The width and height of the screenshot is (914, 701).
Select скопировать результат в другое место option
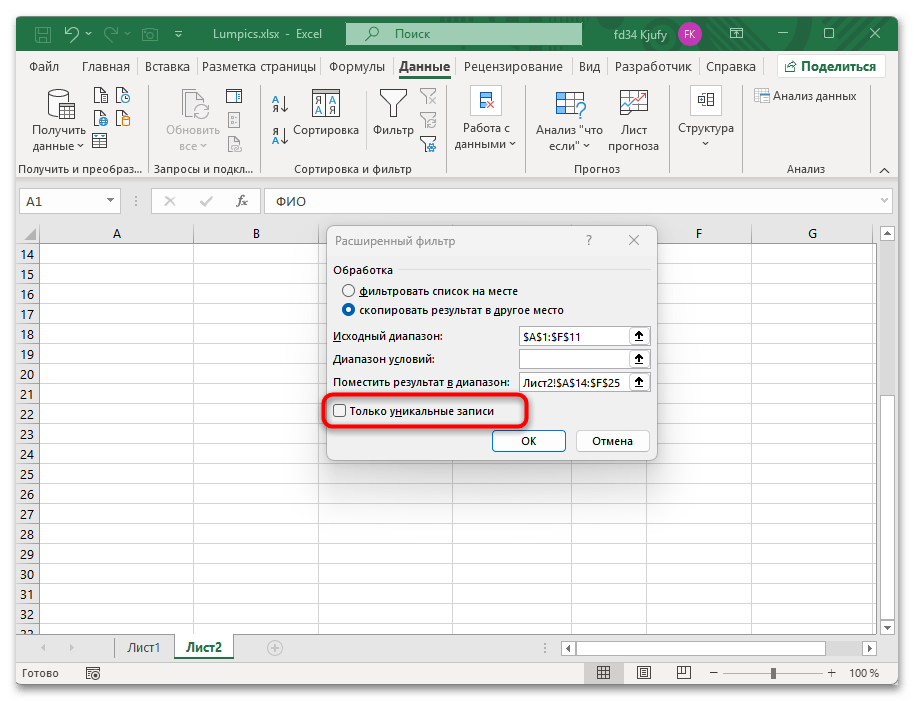[349, 309]
